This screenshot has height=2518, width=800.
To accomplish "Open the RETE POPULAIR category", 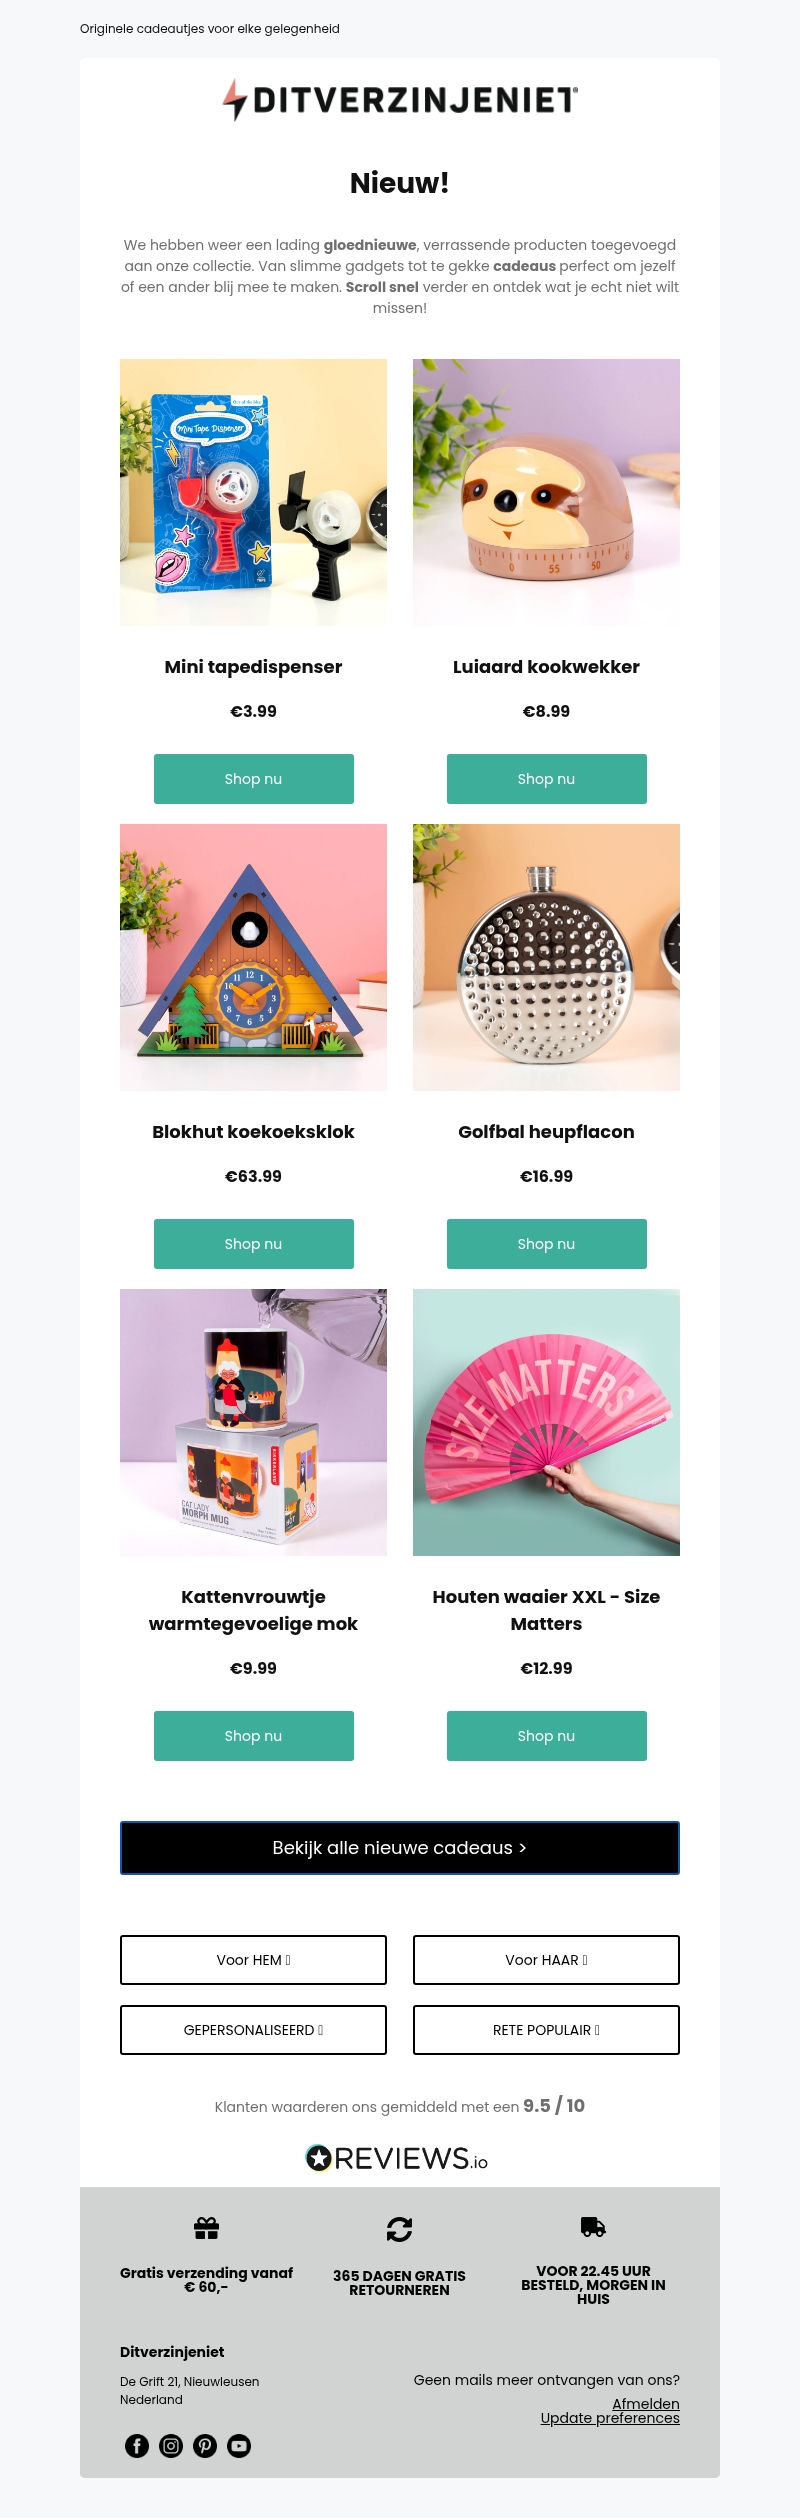I will pos(546,2030).
